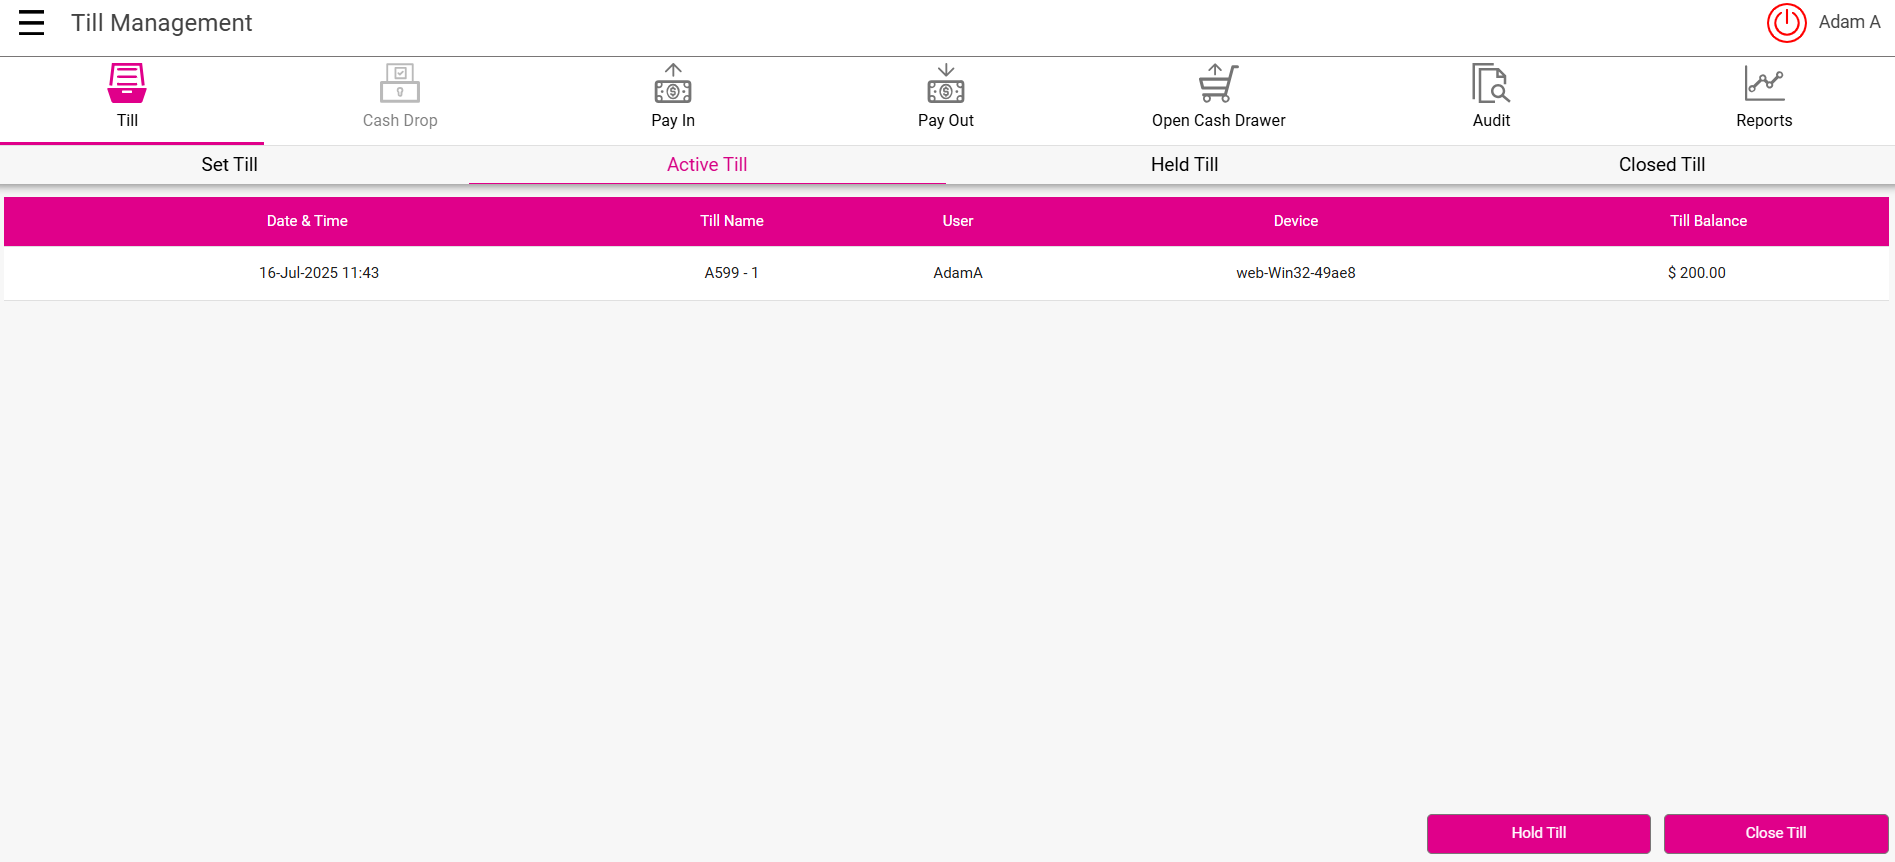Select the Active Till tab
1895x862 pixels.
tap(707, 165)
